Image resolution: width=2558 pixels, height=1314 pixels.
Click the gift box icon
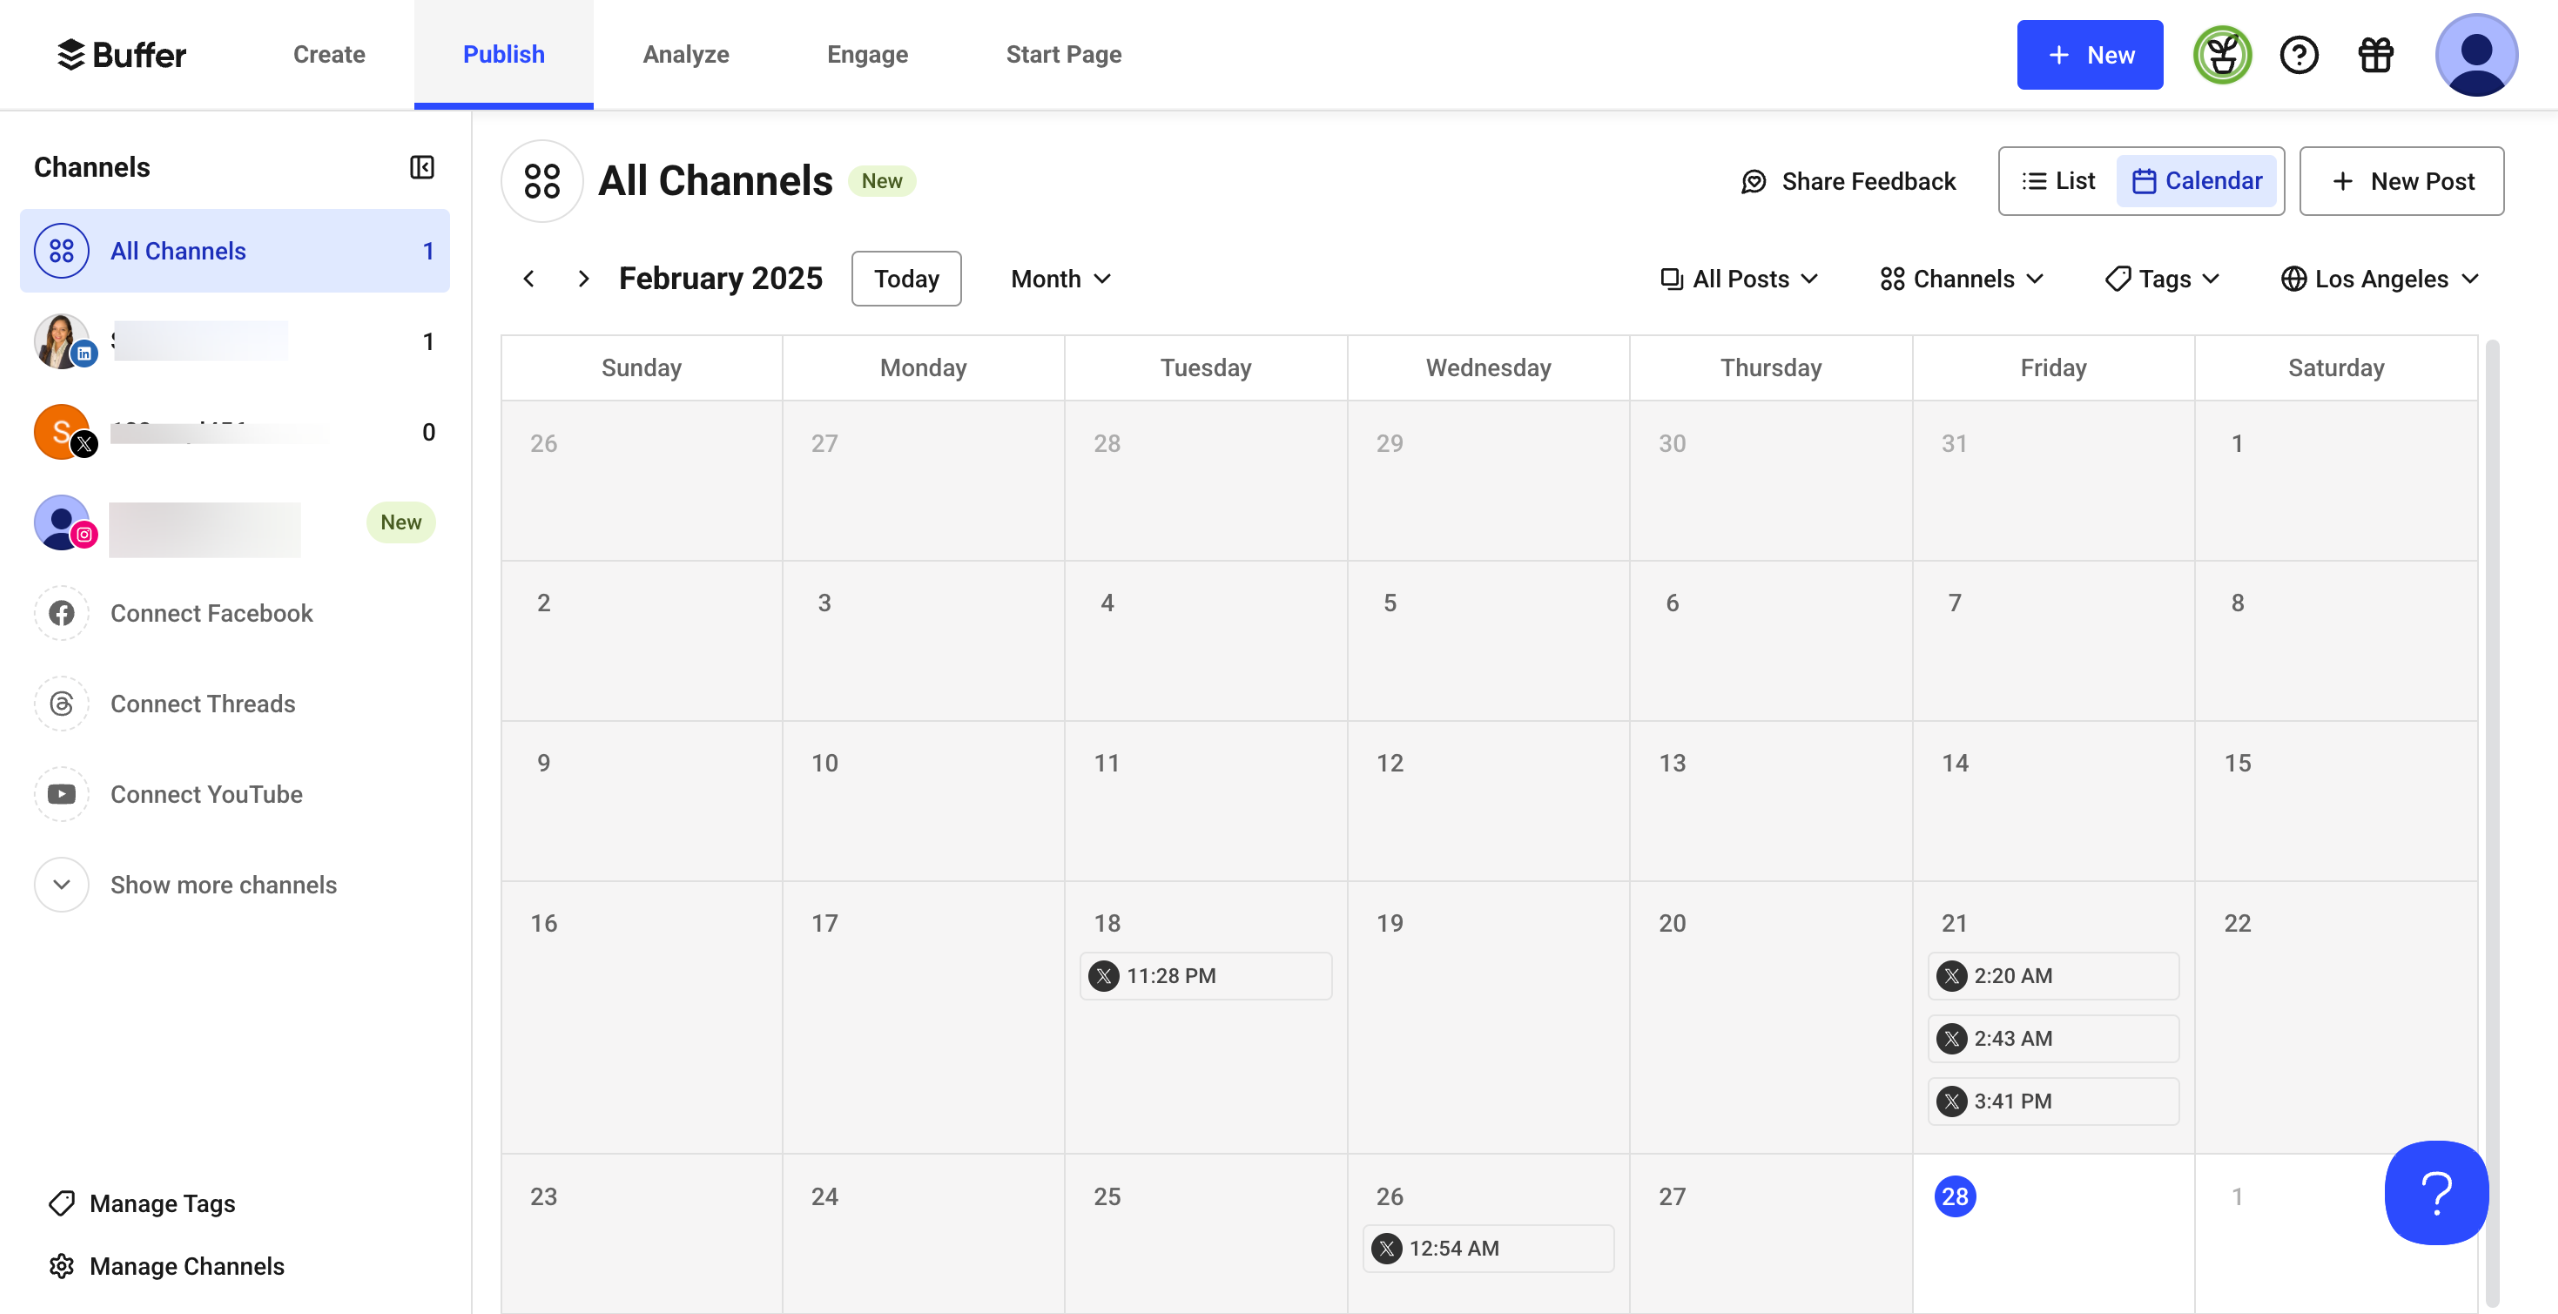pyautogui.click(x=2375, y=55)
